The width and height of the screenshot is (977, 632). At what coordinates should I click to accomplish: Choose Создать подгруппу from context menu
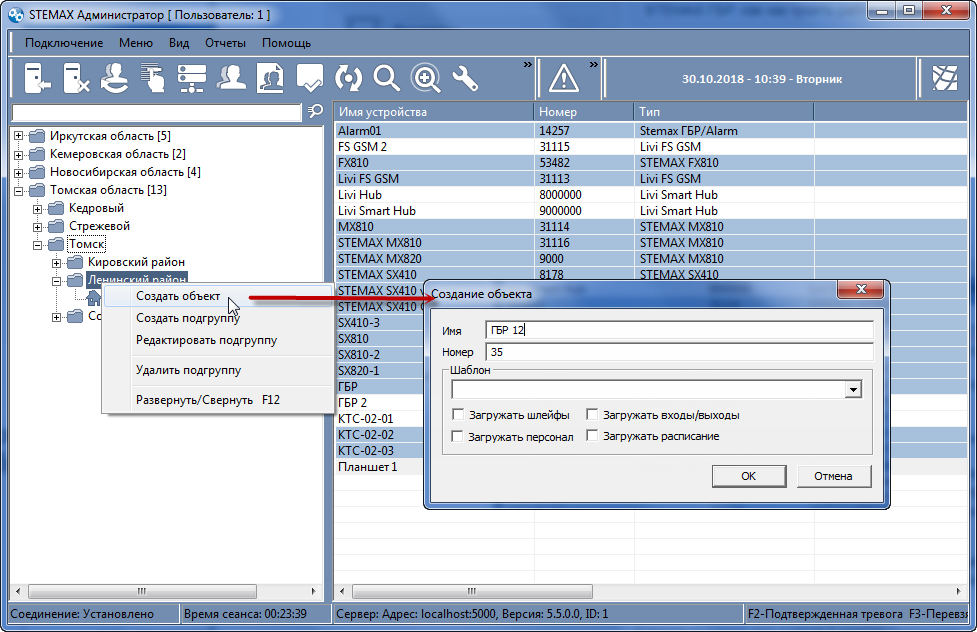188,318
